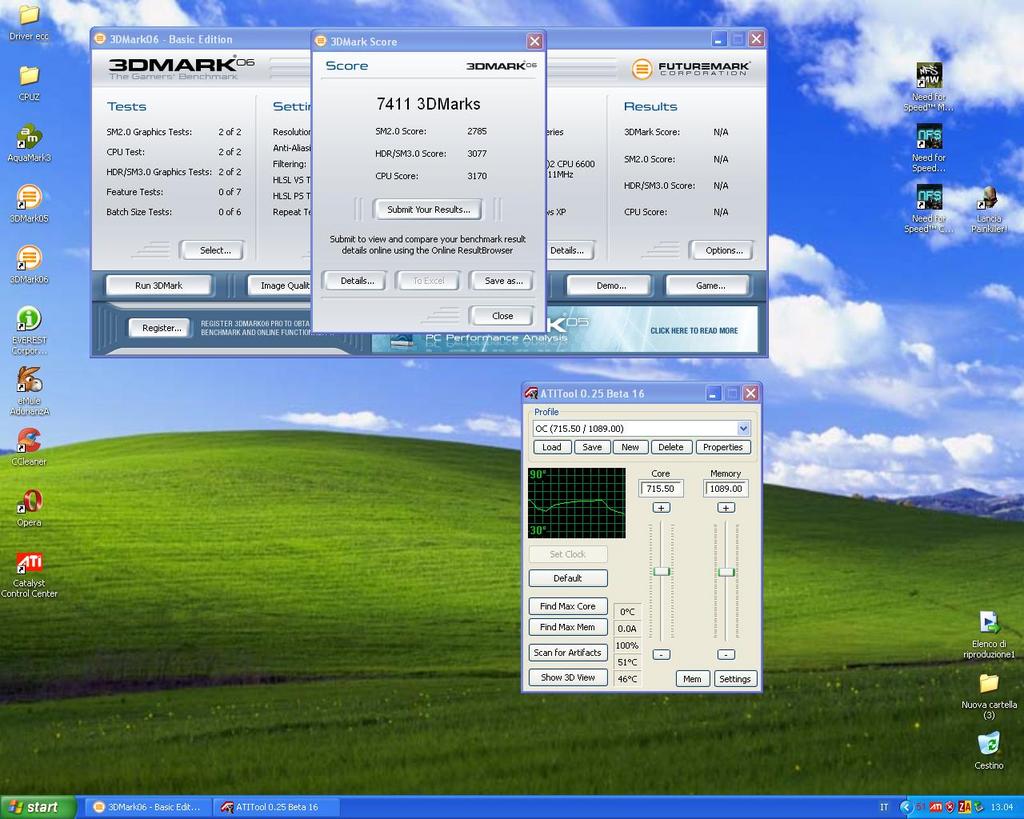
Task: Click Show 3D View button
Action: point(568,677)
